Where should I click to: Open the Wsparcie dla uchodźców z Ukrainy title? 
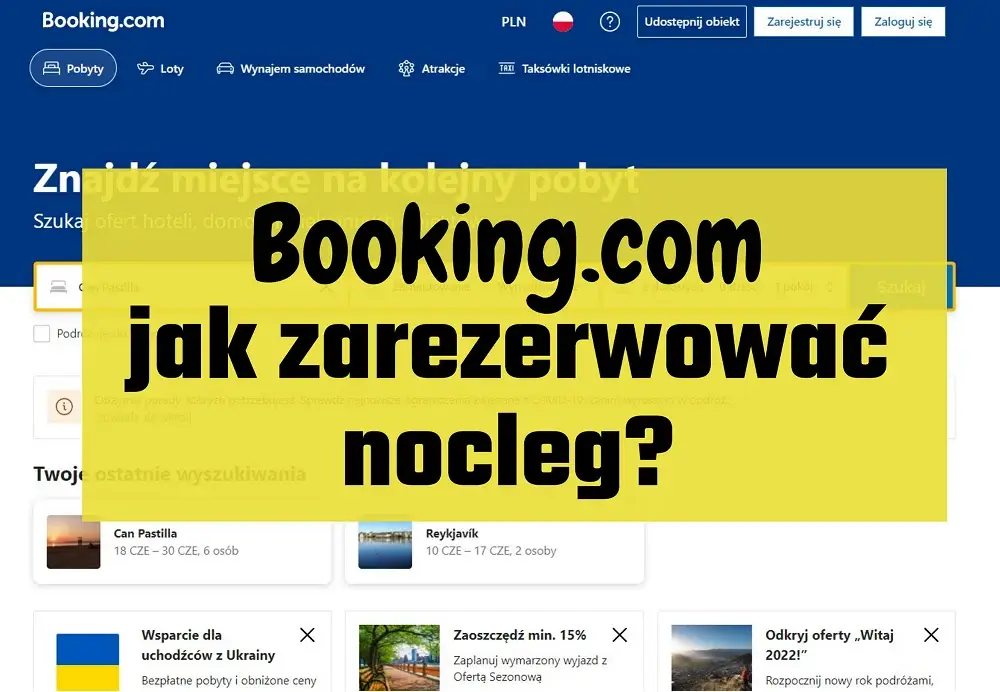pos(208,645)
